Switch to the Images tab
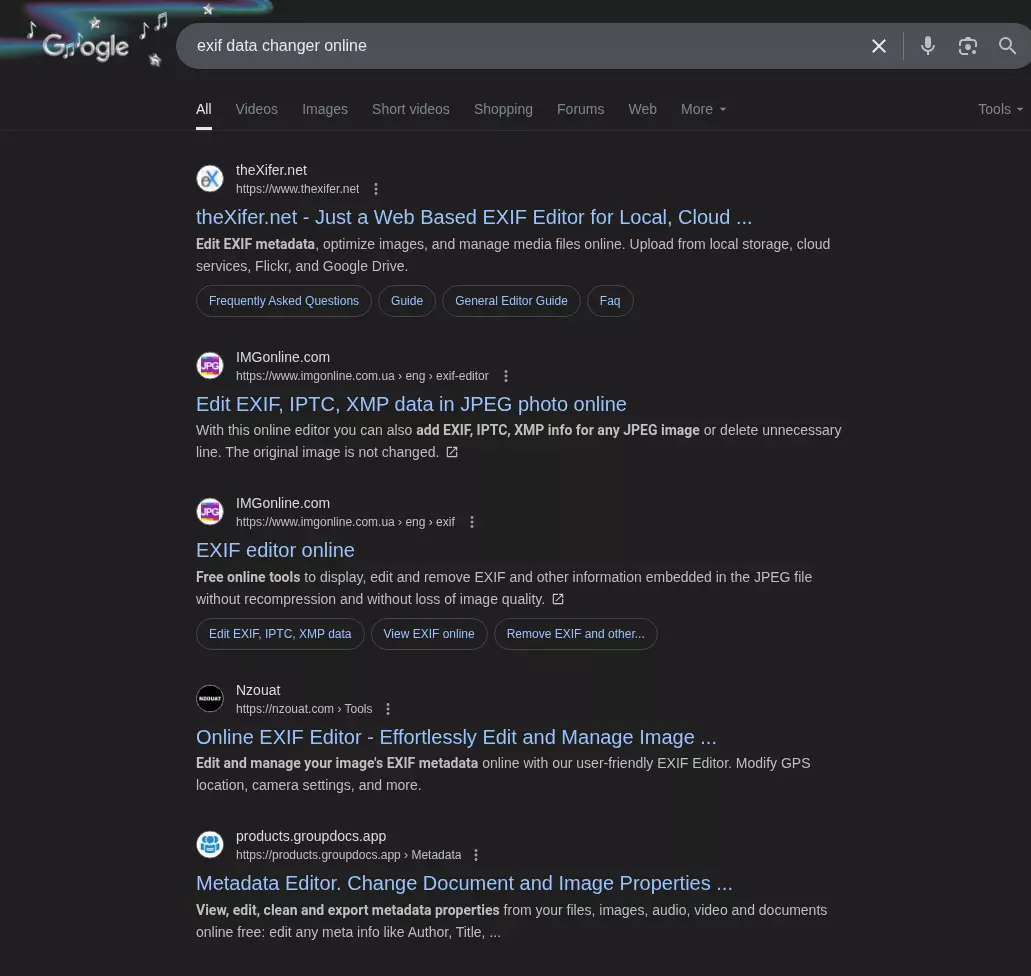Viewport: 1031px width, 976px height. point(325,109)
